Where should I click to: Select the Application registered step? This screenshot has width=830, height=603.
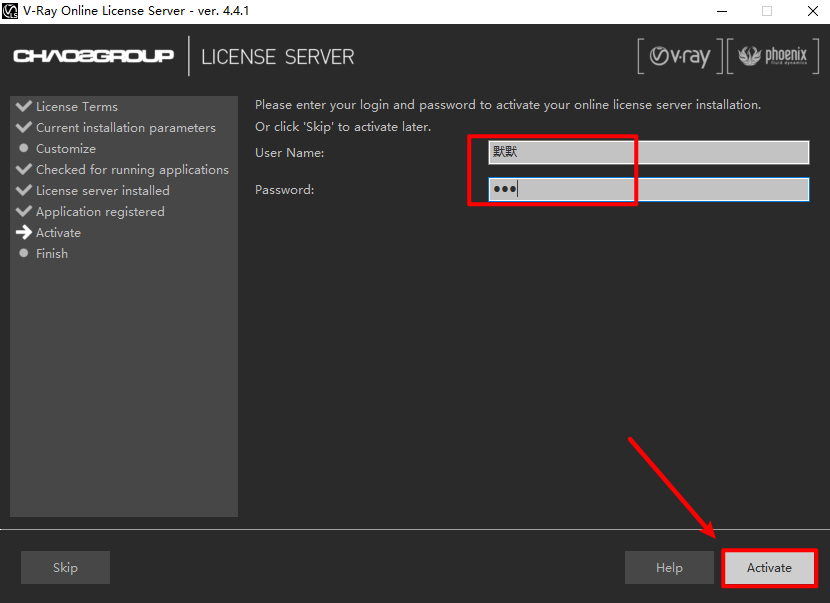point(100,211)
